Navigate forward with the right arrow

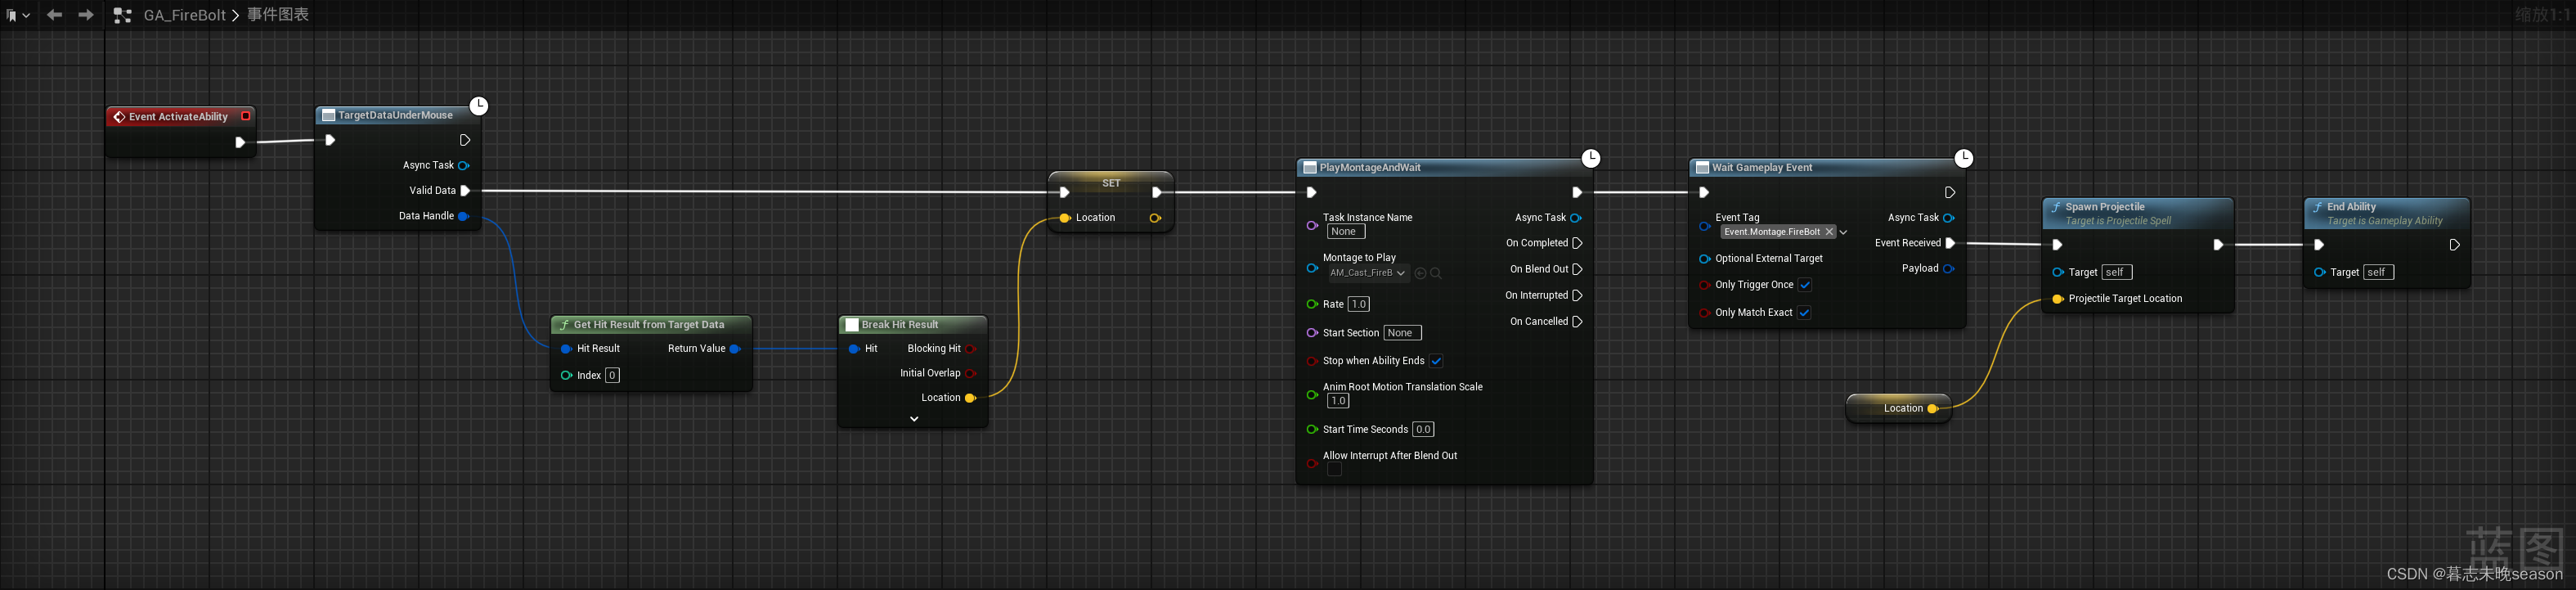(x=86, y=15)
